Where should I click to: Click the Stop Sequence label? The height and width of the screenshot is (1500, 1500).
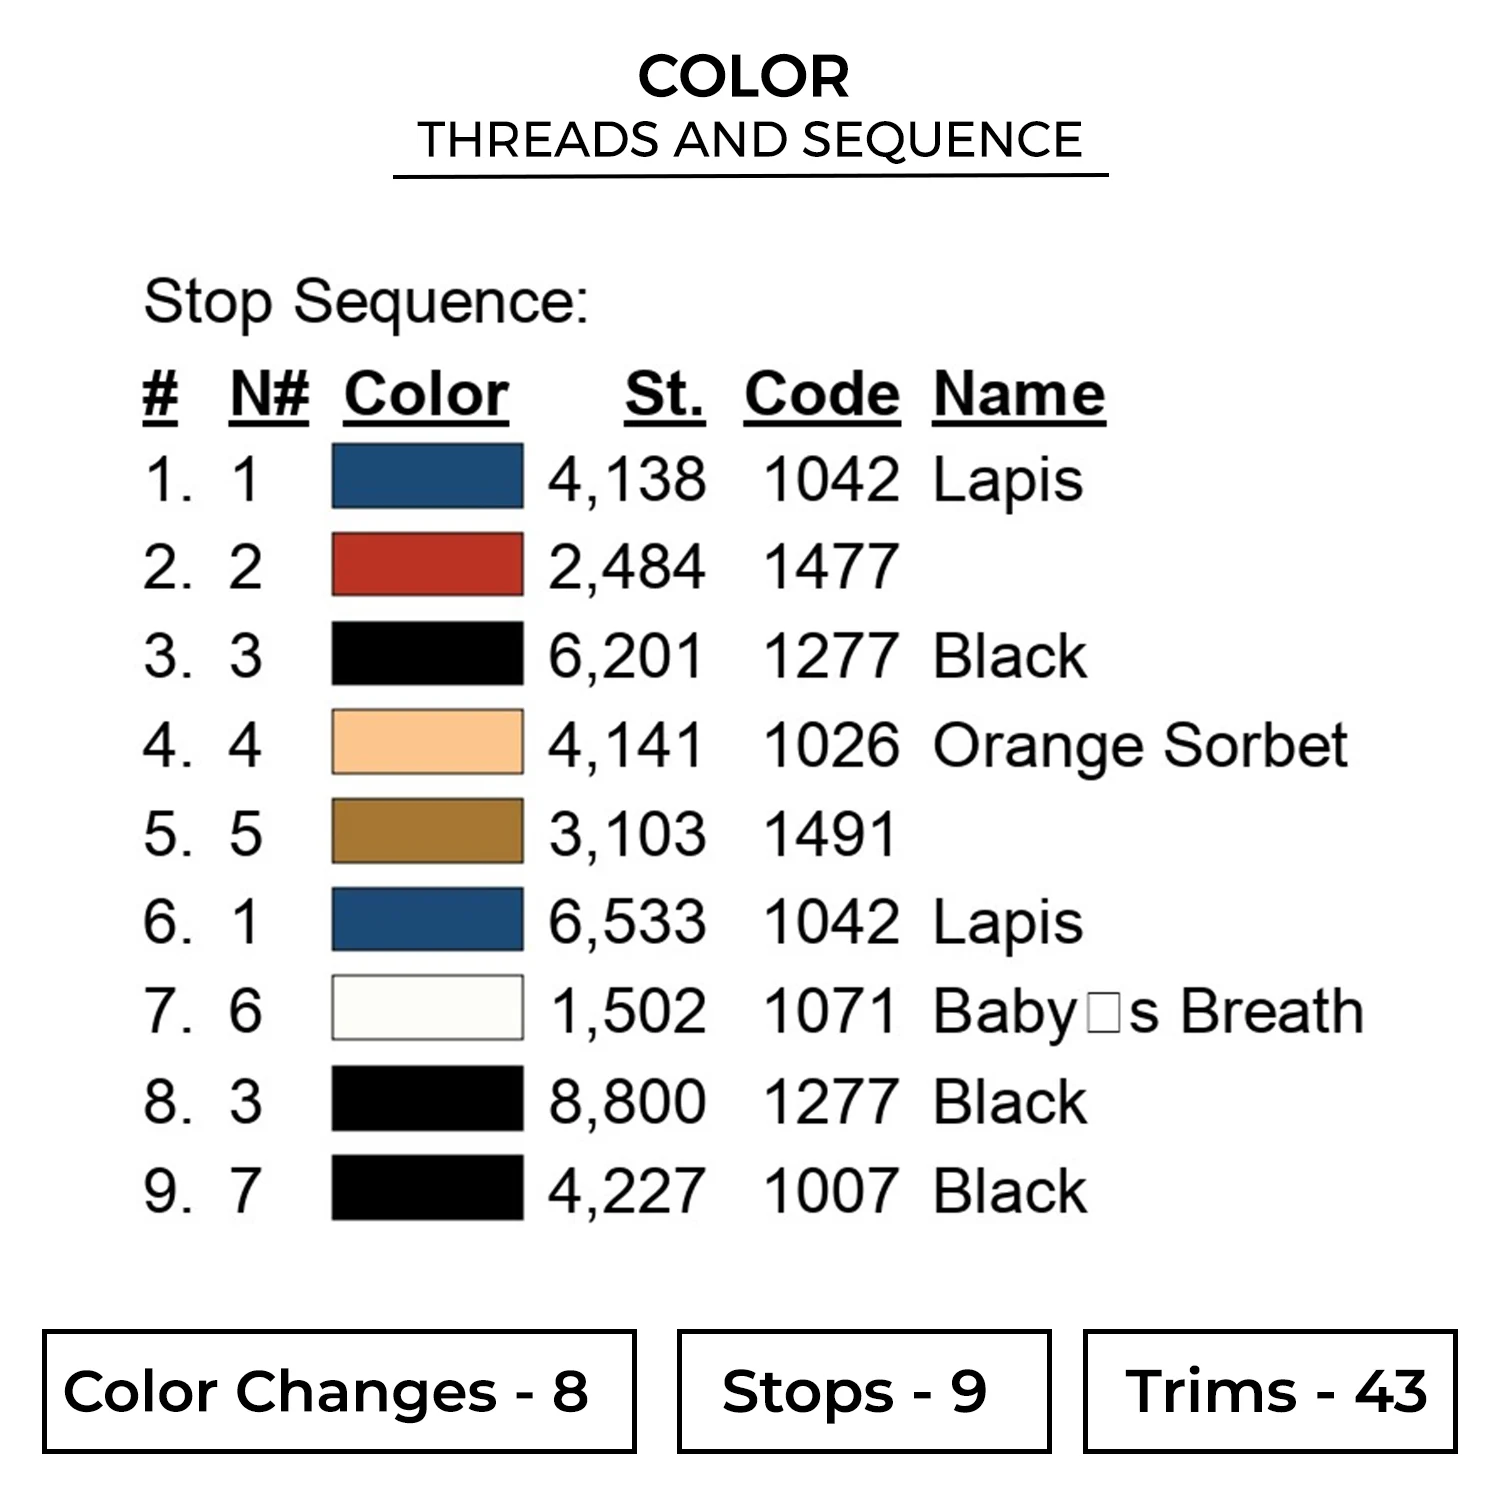(x=366, y=301)
